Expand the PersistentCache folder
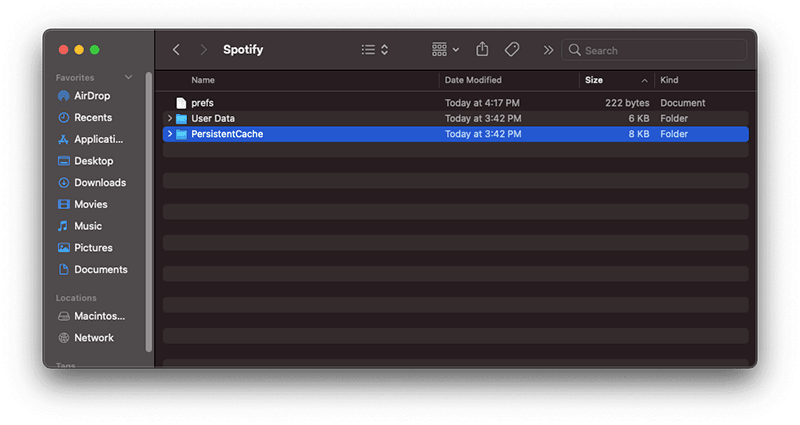This screenshot has height=425, width=800. click(x=169, y=134)
